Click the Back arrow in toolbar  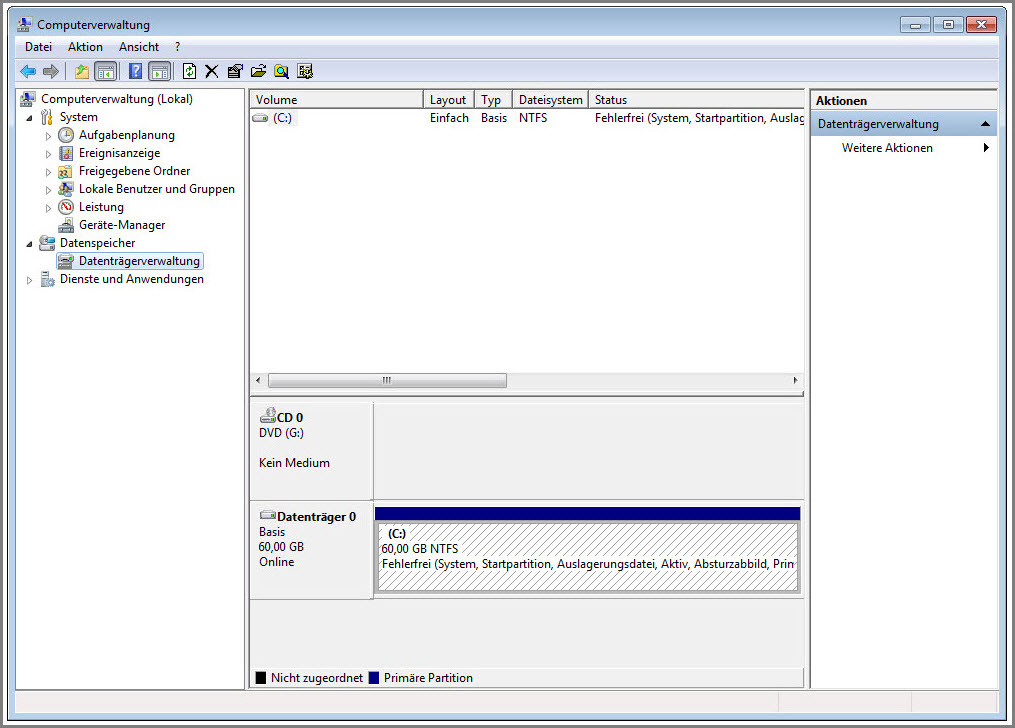(28, 71)
